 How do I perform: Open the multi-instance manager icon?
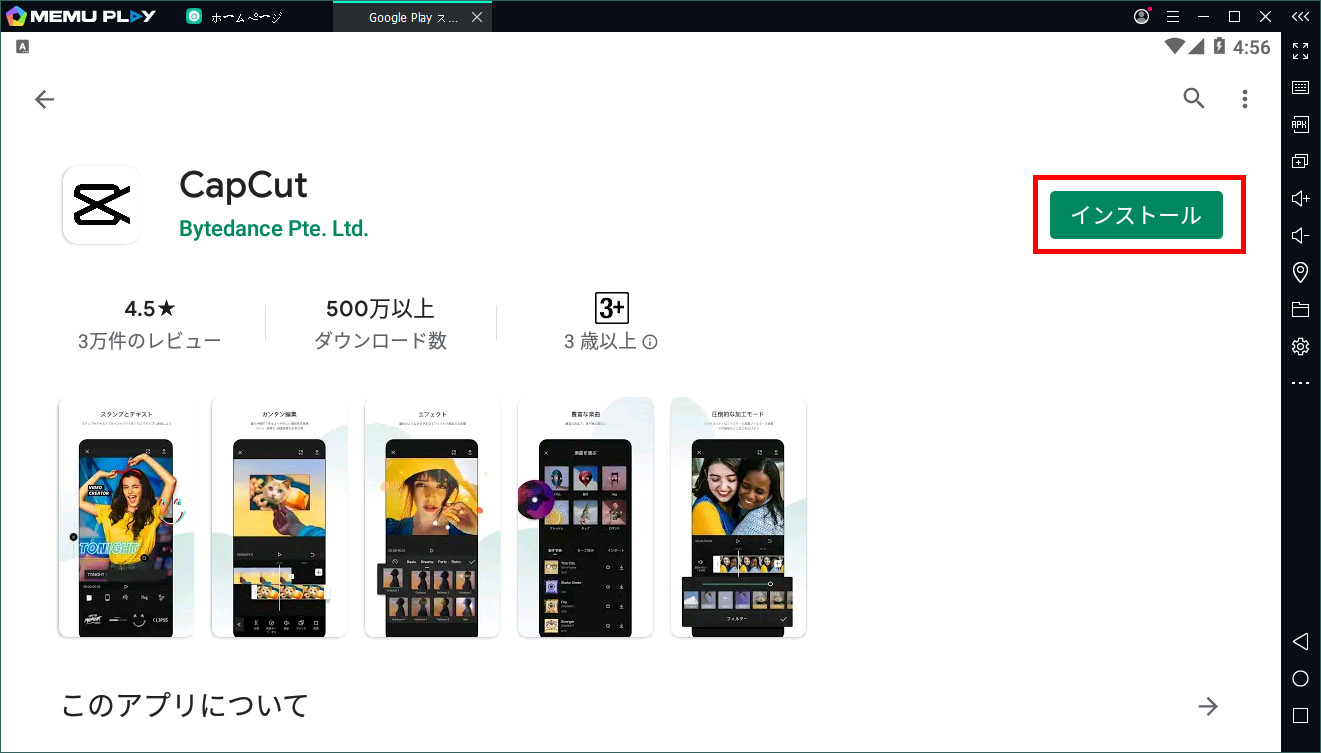[1300, 161]
